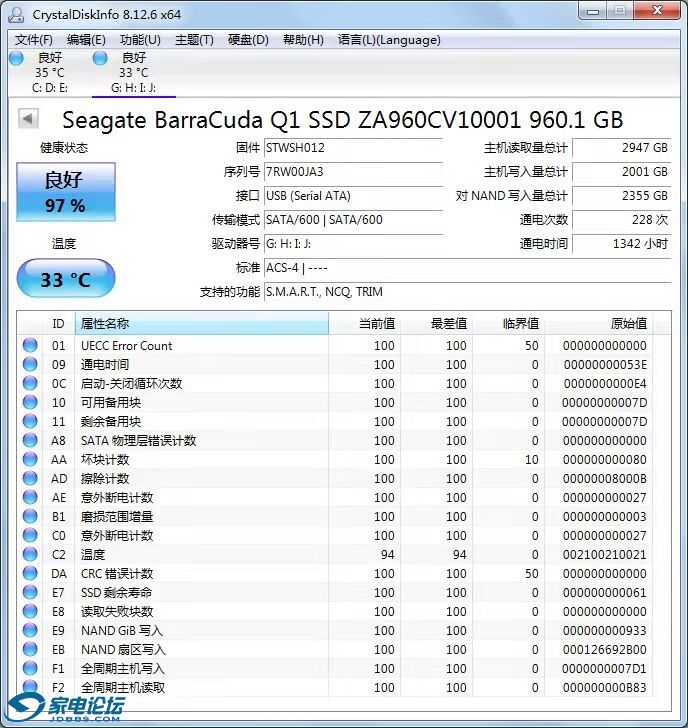688x728 pixels.
Task: Click the status orb of row E8 读取失败块数
Action: click(x=30, y=611)
